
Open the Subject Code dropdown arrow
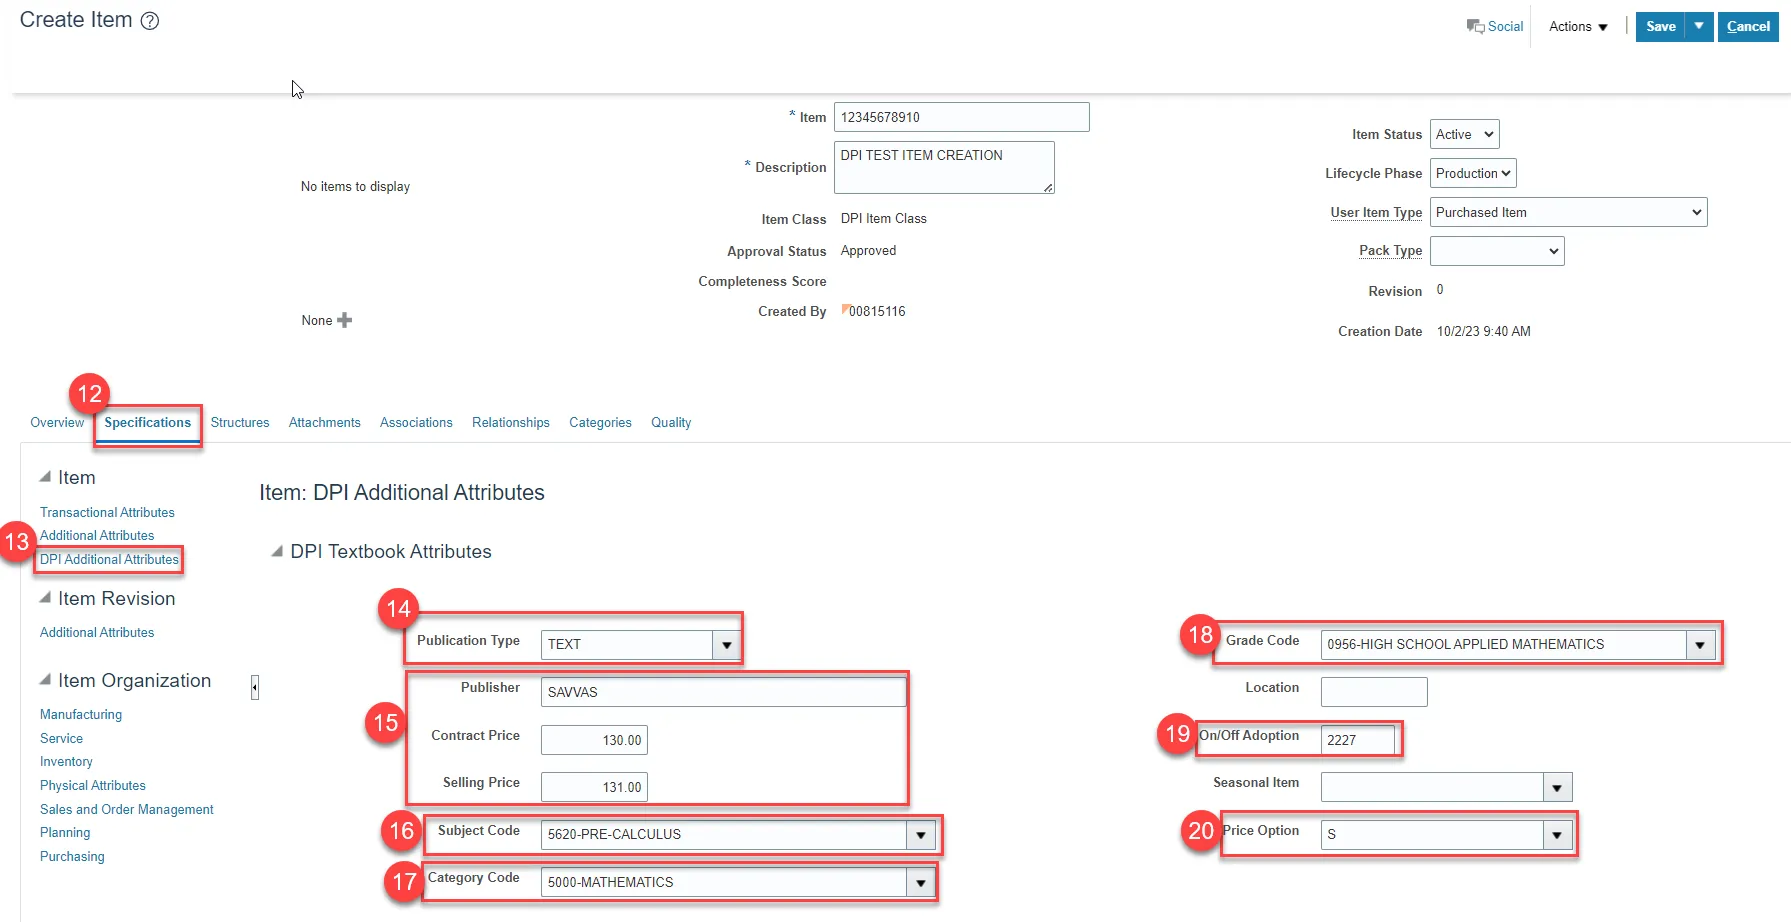(x=921, y=834)
